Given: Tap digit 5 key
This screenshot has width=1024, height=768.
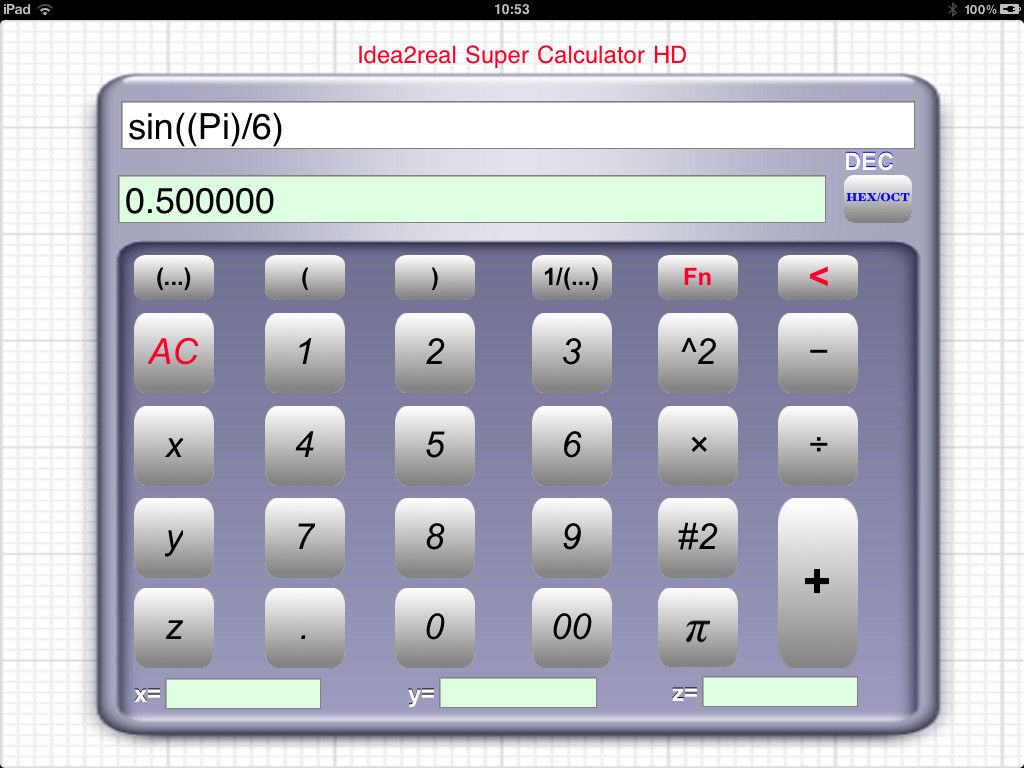Looking at the screenshot, I should coord(435,445).
